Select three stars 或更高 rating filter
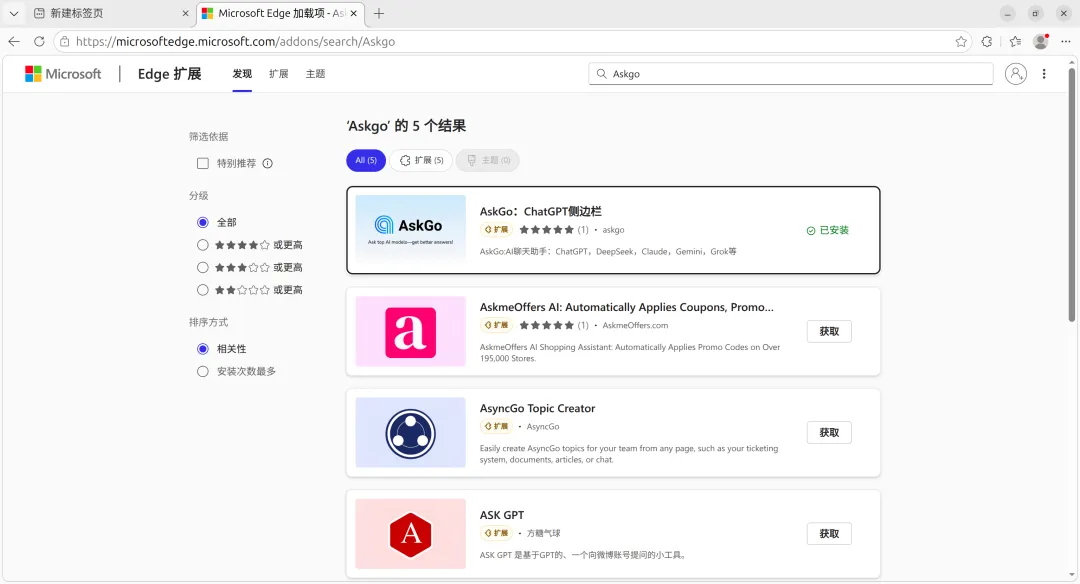This screenshot has width=1080, height=584. click(202, 267)
